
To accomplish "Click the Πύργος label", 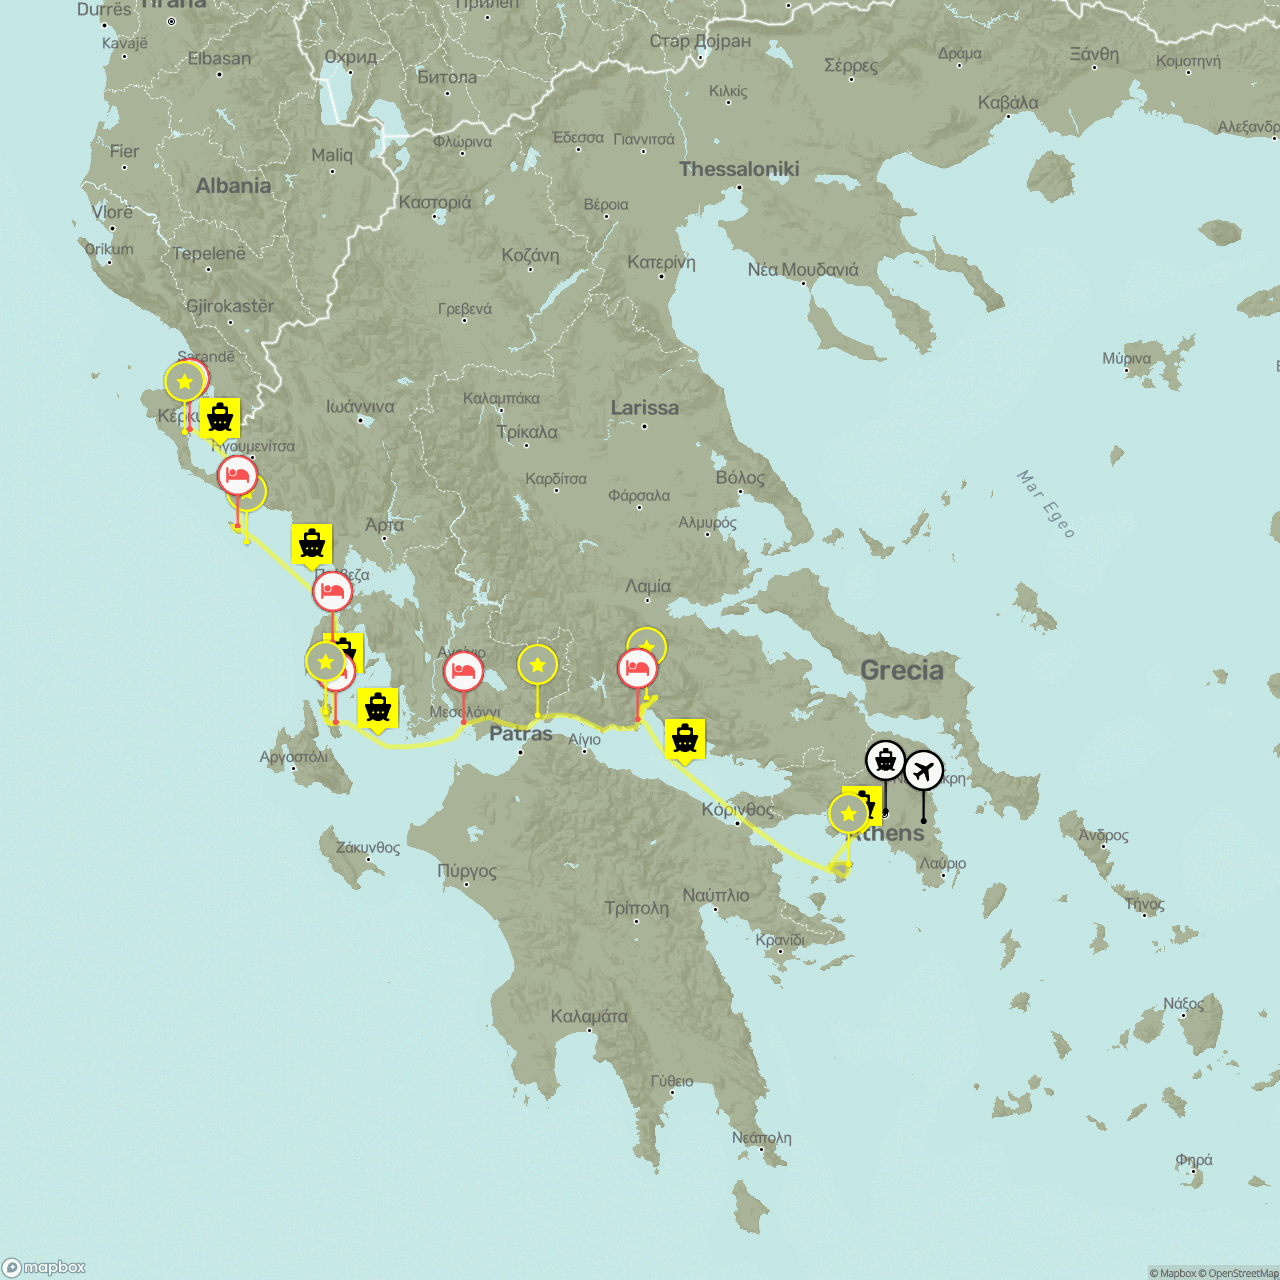I will (x=467, y=871).
